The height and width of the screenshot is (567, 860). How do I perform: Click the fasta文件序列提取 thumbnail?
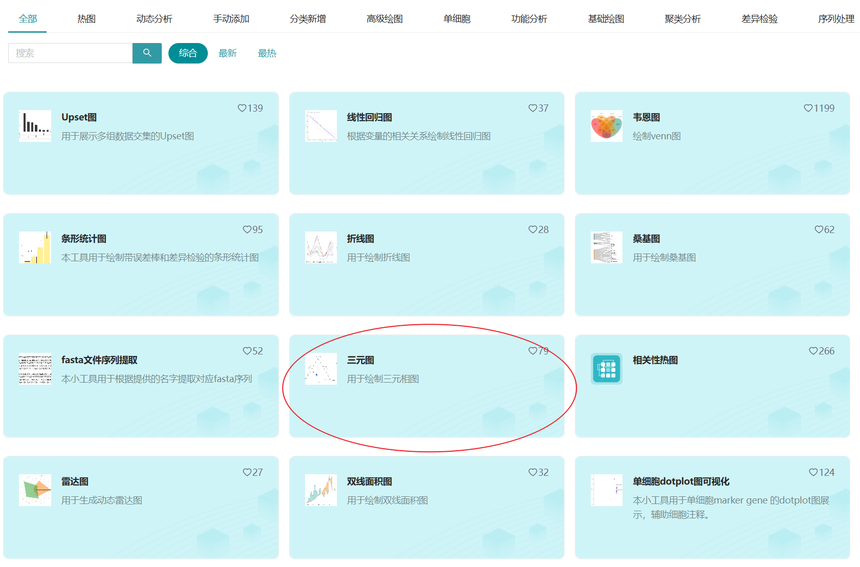(x=35, y=368)
